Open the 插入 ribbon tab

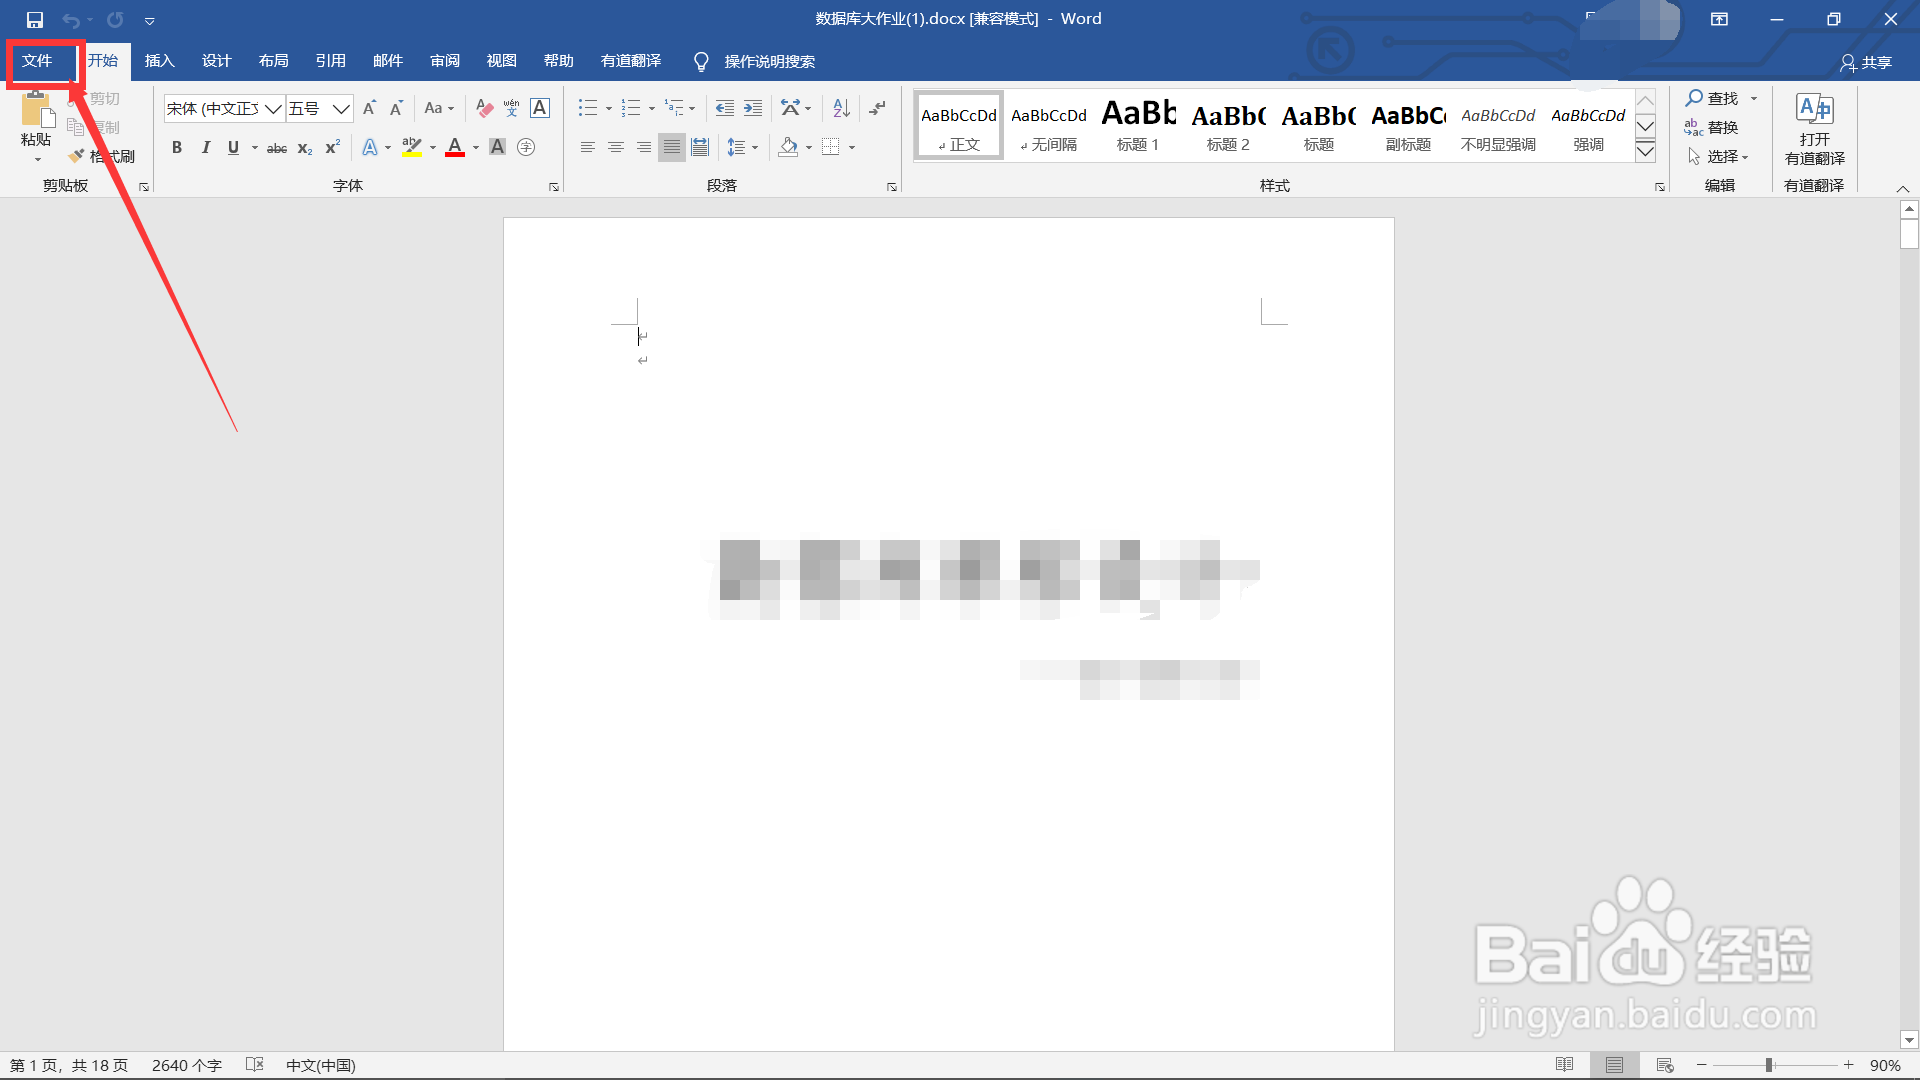(x=159, y=61)
